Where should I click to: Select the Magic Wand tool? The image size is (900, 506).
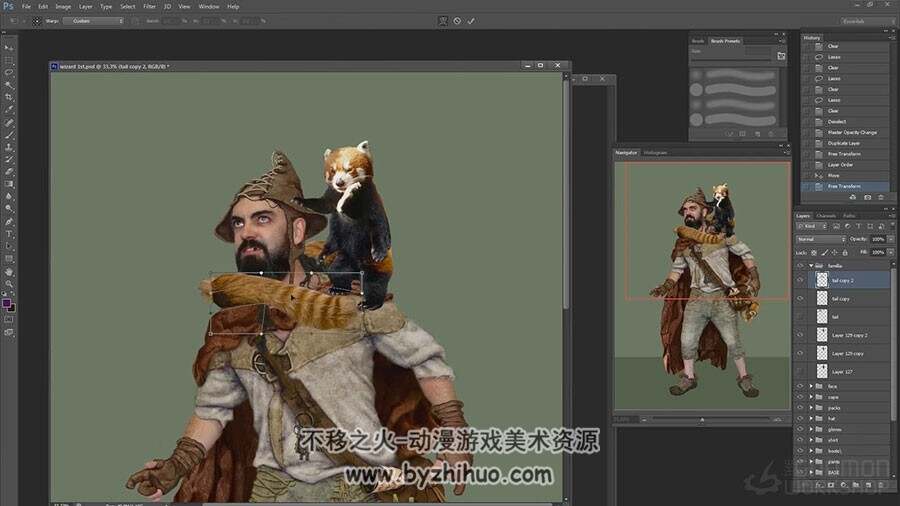coord(9,85)
